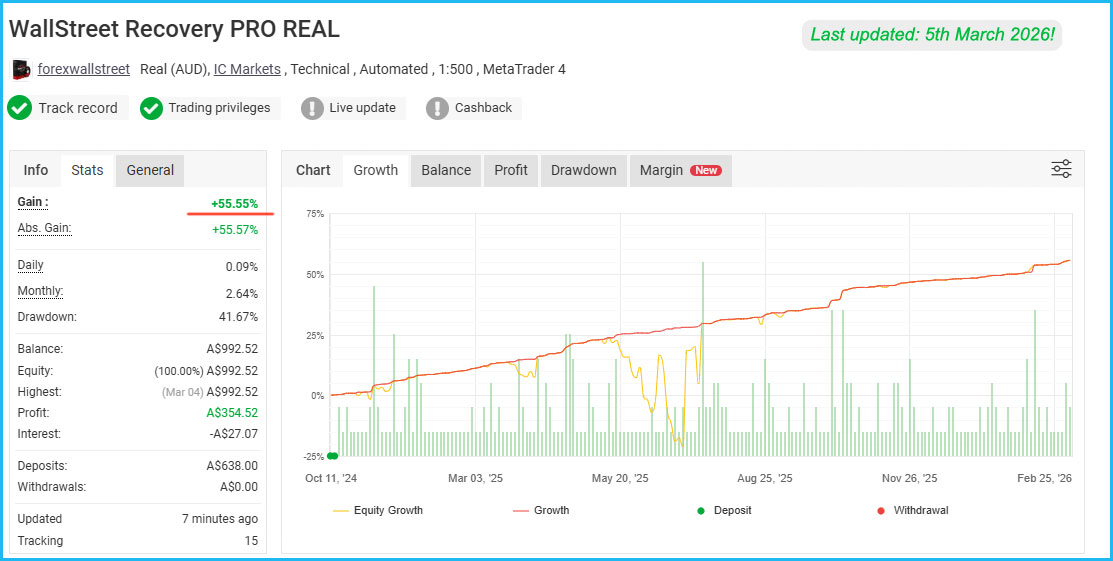
Task: Click the 2.64% monthly value
Action: pos(241,293)
